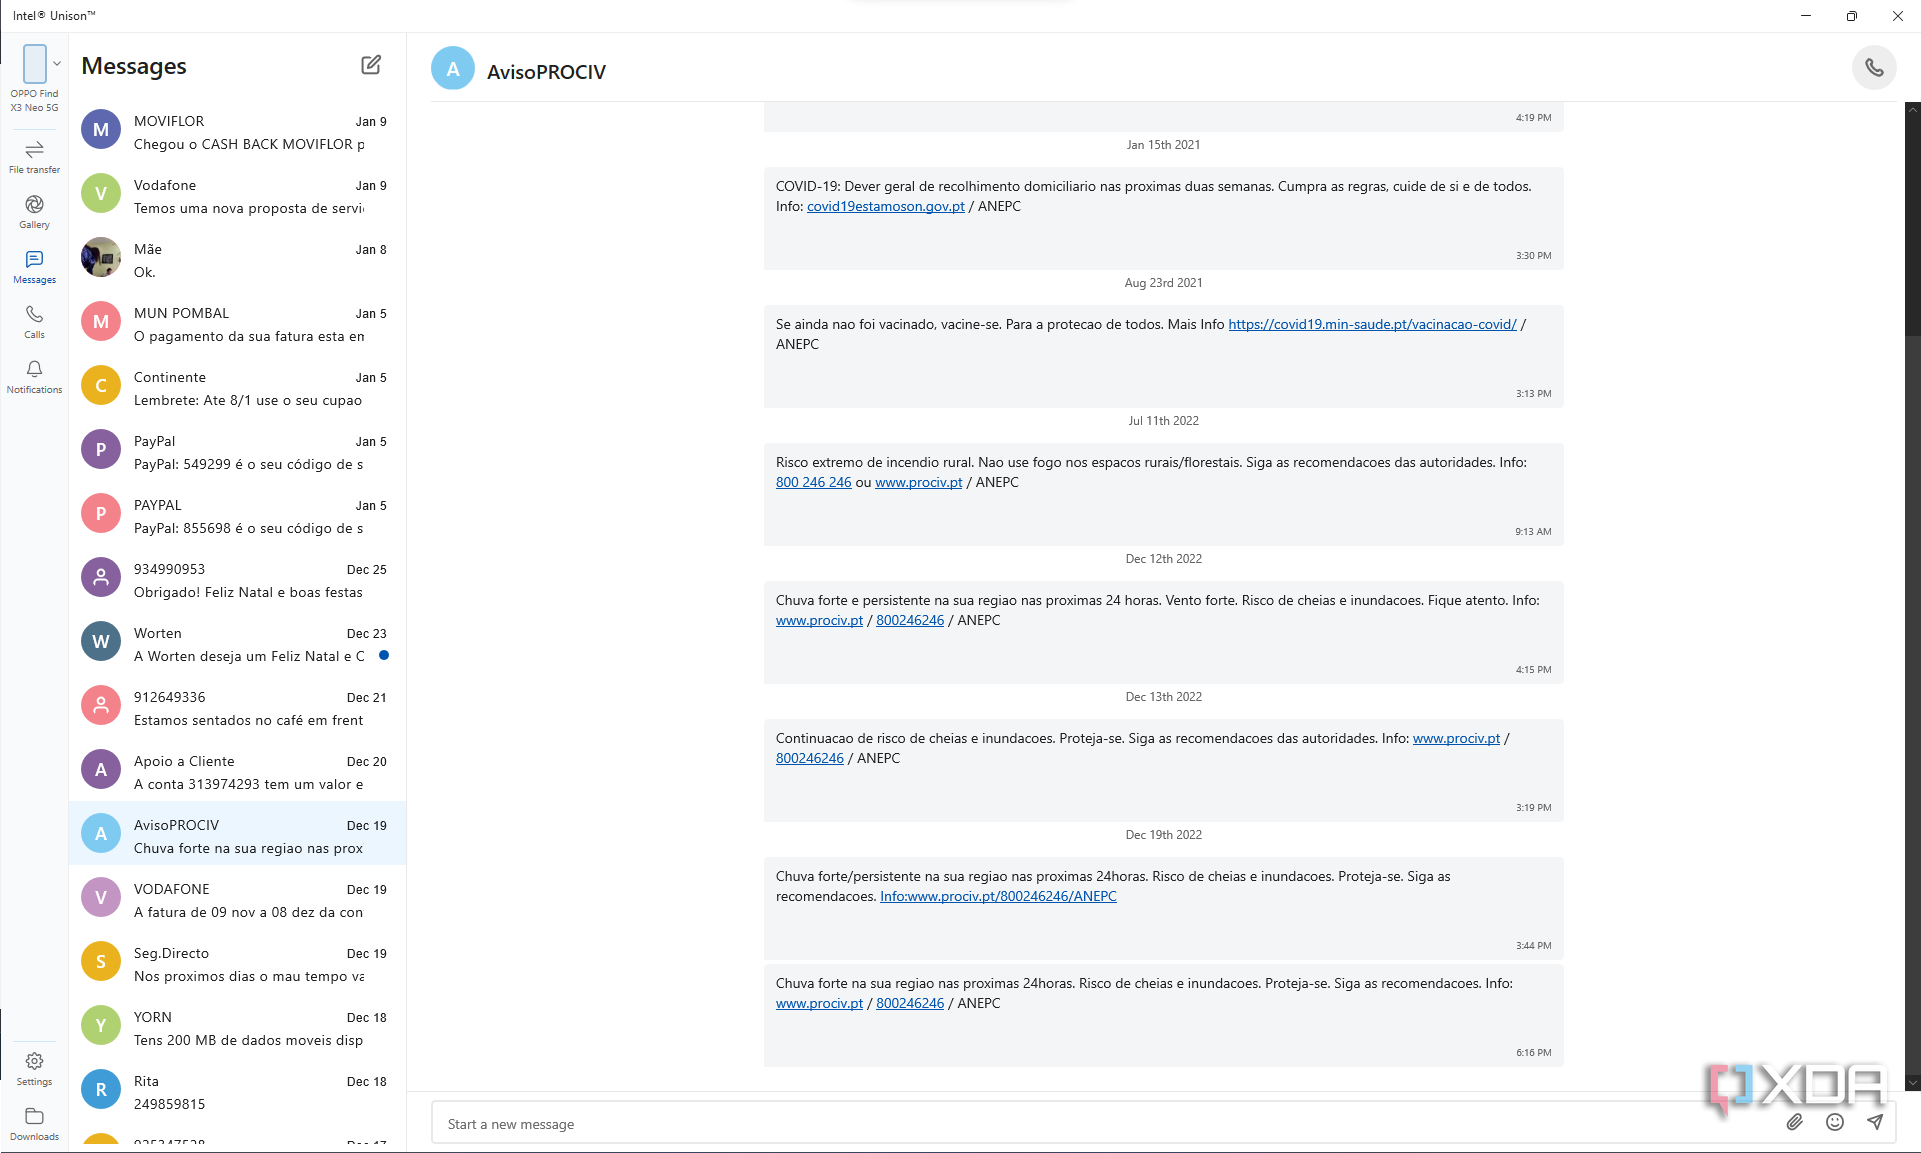Click the Worten contact avatar
This screenshot has height=1153, width=1921.
click(101, 642)
